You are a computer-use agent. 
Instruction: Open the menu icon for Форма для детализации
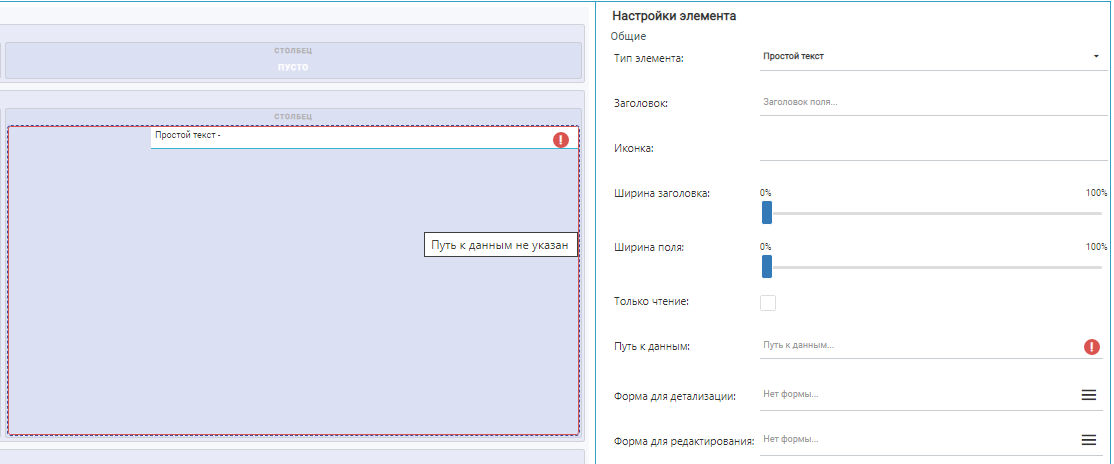1089,395
